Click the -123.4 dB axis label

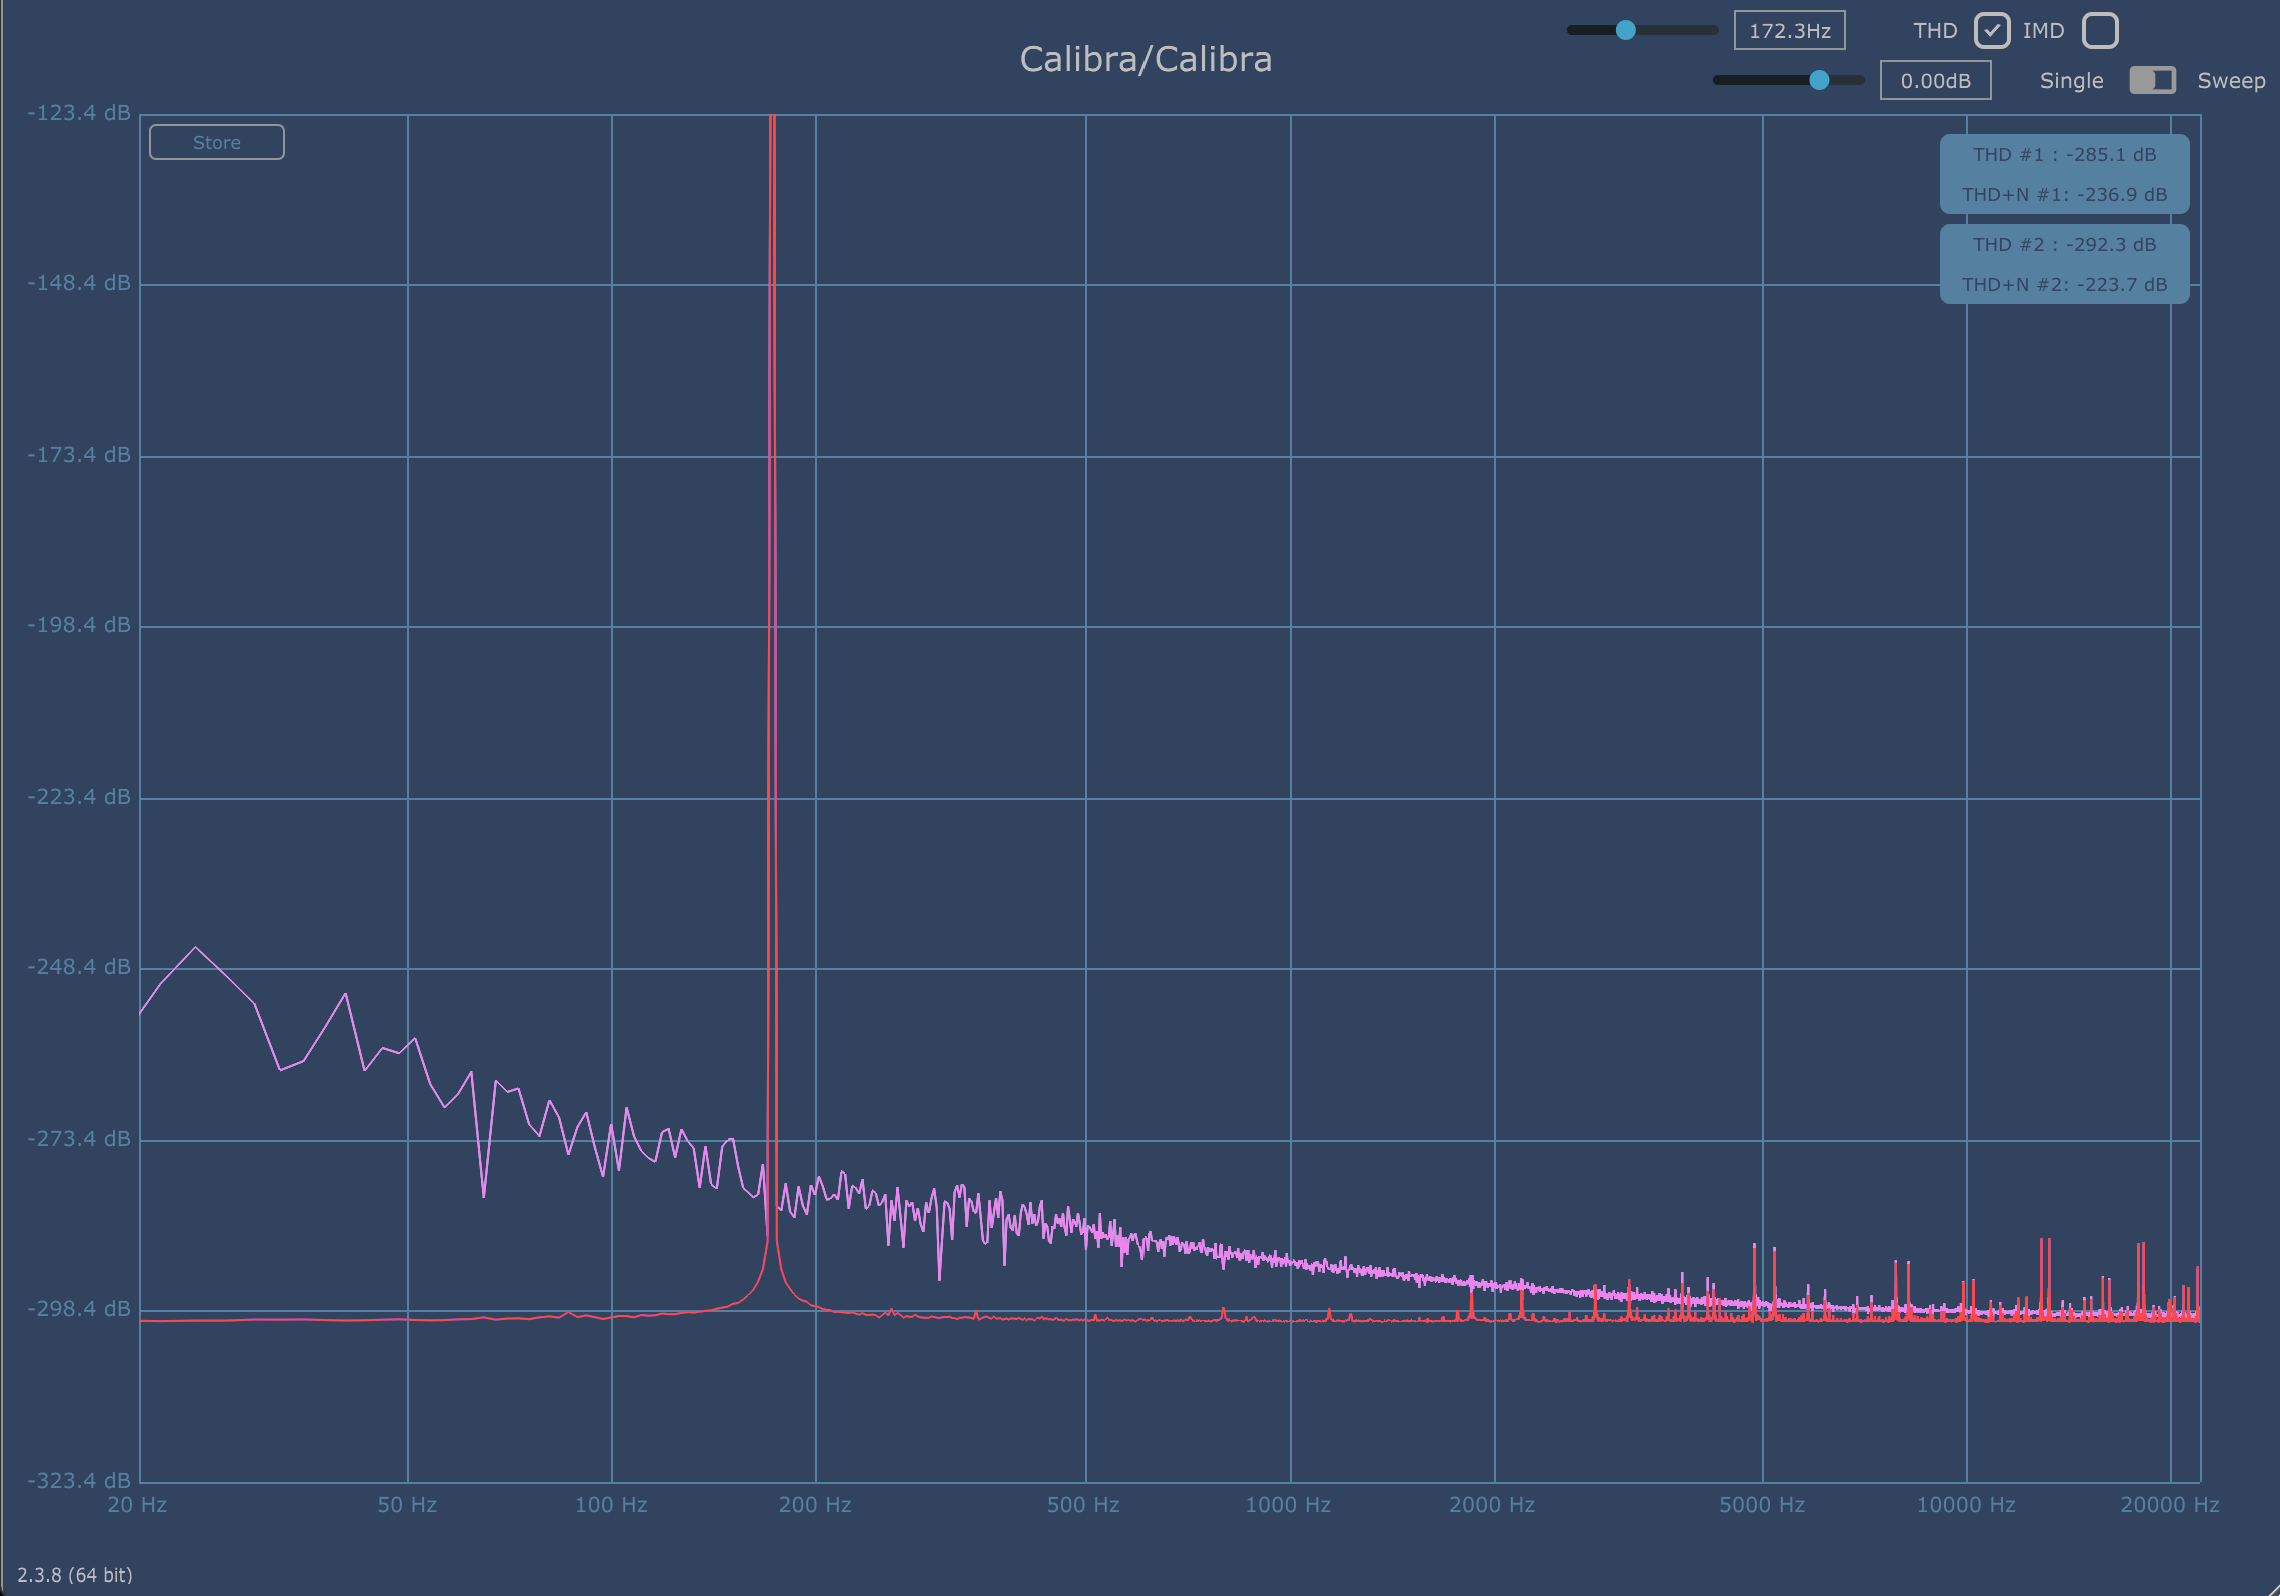coord(79,113)
